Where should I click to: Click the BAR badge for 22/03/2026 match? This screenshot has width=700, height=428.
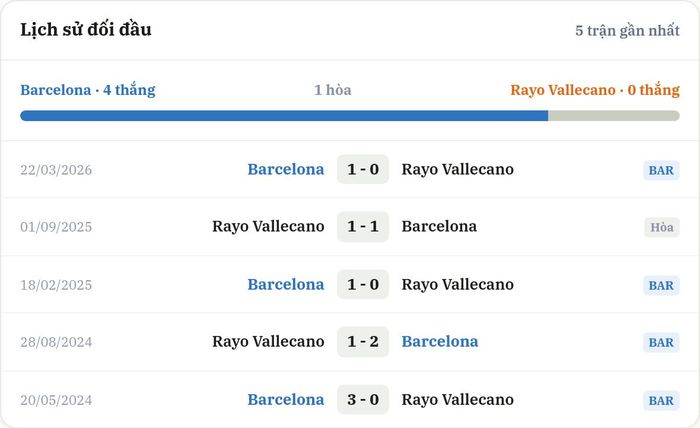coord(661,170)
